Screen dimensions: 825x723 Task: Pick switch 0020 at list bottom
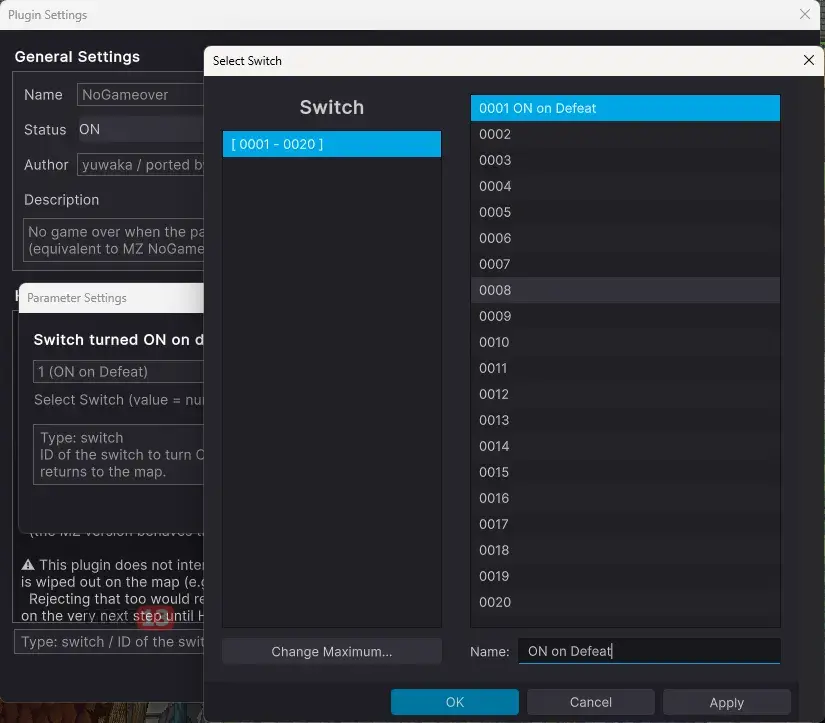[x=625, y=602]
